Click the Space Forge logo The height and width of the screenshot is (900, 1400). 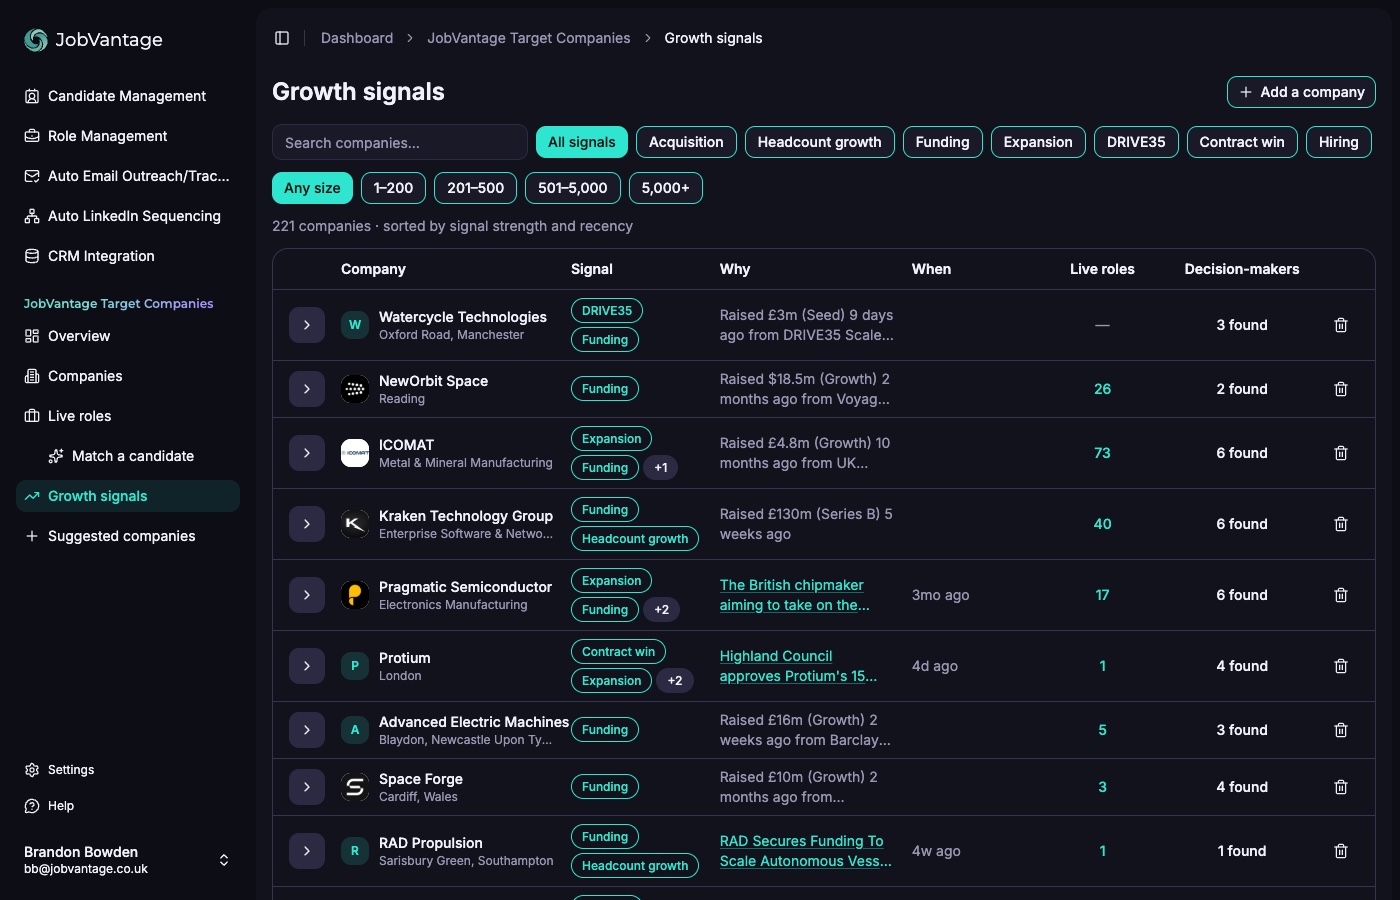355,787
